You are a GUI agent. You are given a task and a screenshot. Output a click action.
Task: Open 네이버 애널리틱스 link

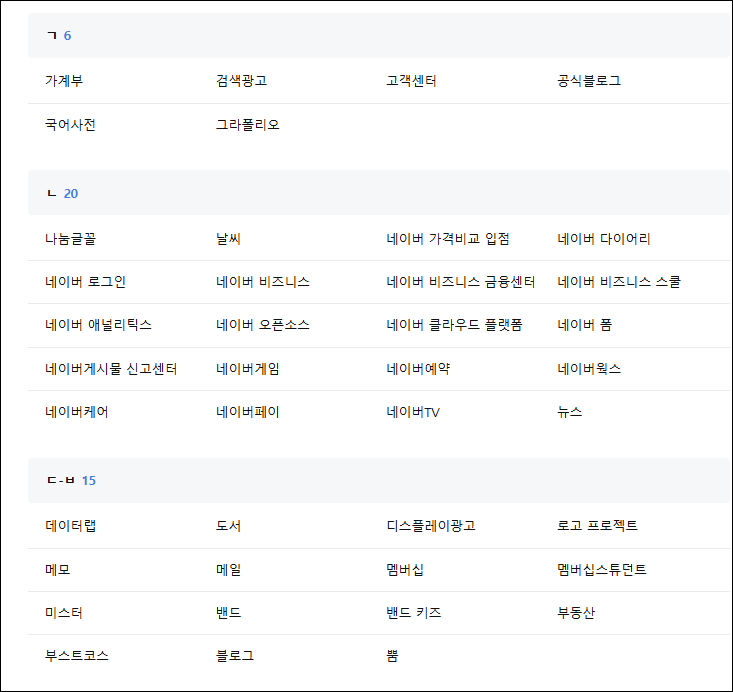98,325
